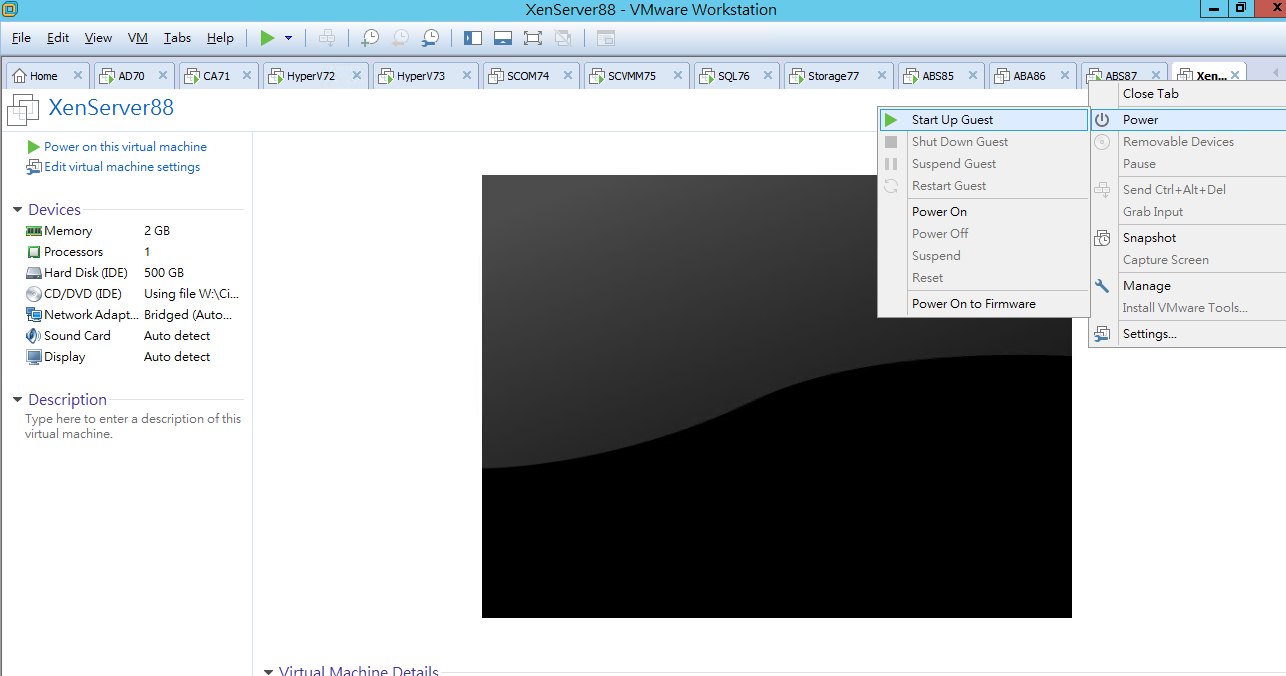Select the Hard Disk (IDE) device
Image resolution: width=1286 pixels, height=676 pixels.
[x=133, y=273]
